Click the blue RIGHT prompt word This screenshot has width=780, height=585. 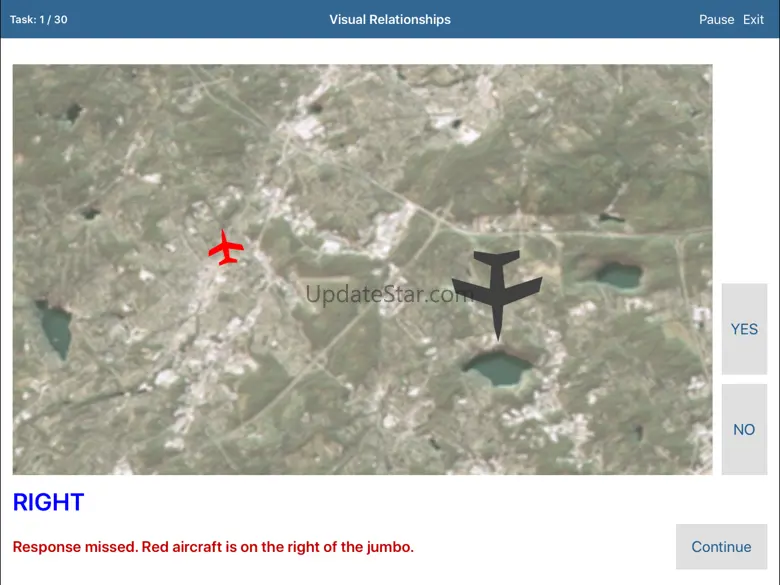click(48, 502)
